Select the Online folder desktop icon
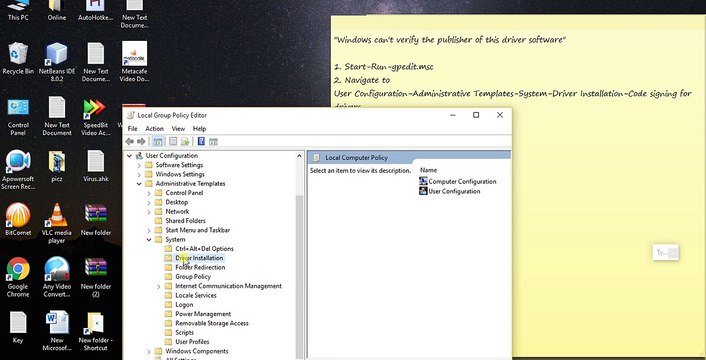 pos(57,11)
